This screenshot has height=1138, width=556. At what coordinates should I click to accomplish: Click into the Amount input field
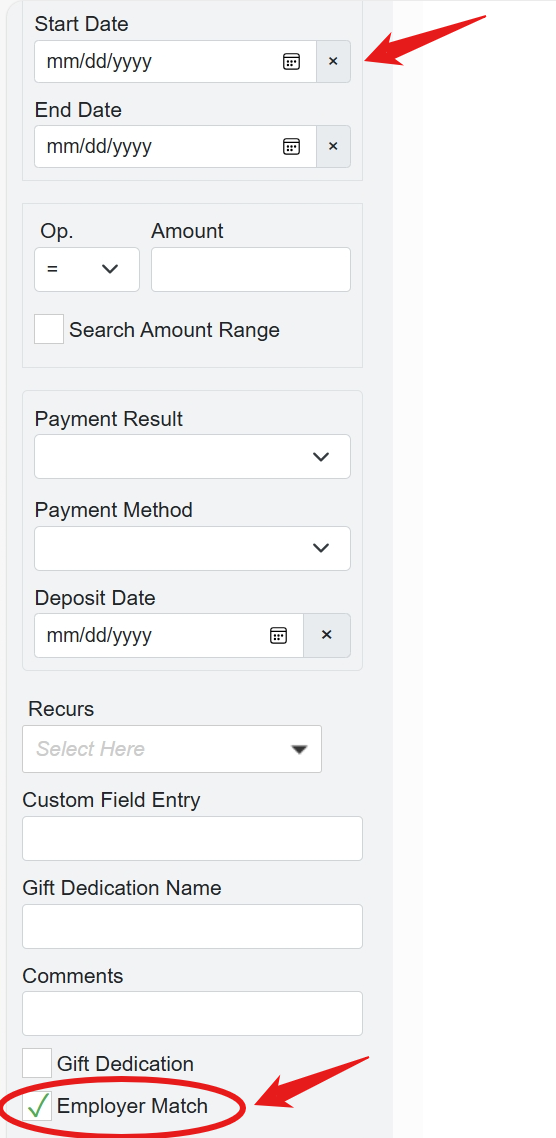[251, 269]
